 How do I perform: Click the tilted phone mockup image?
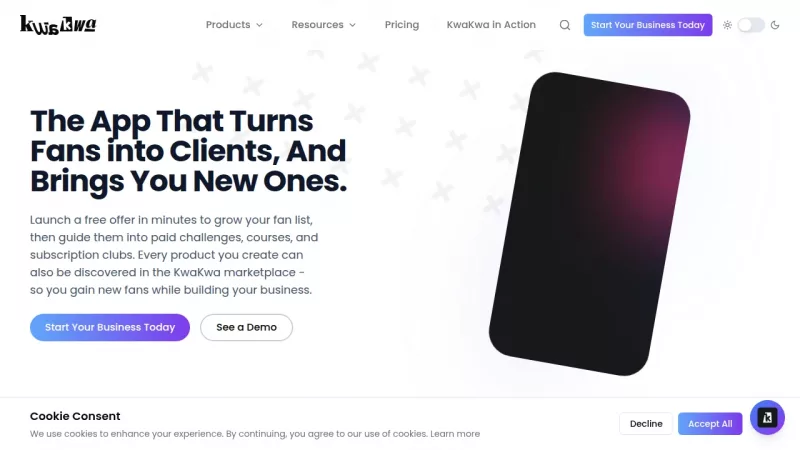click(589, 224)
